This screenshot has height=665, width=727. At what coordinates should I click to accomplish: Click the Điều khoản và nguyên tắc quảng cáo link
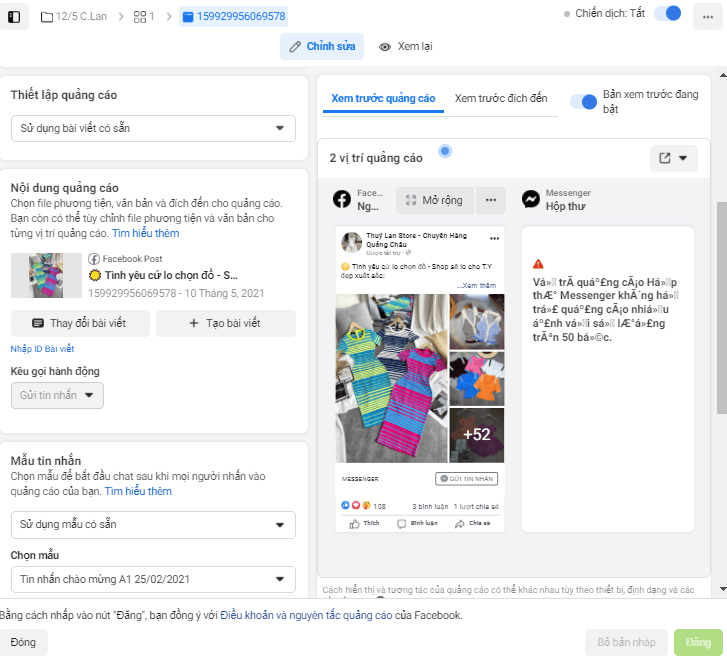click(306, 615)
